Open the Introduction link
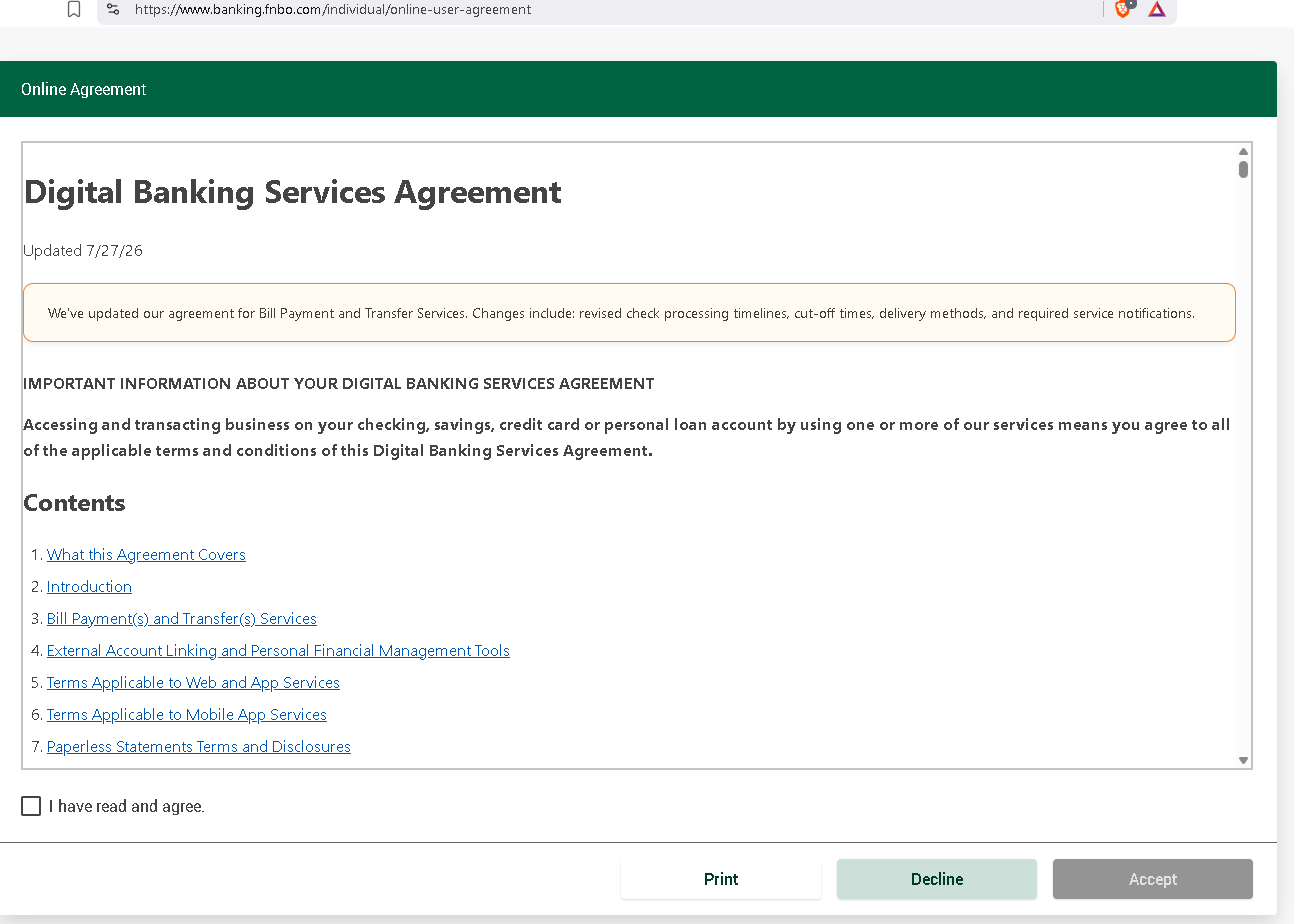Image resolution: width=1294 pixels, height=924 pixels. 89,587
